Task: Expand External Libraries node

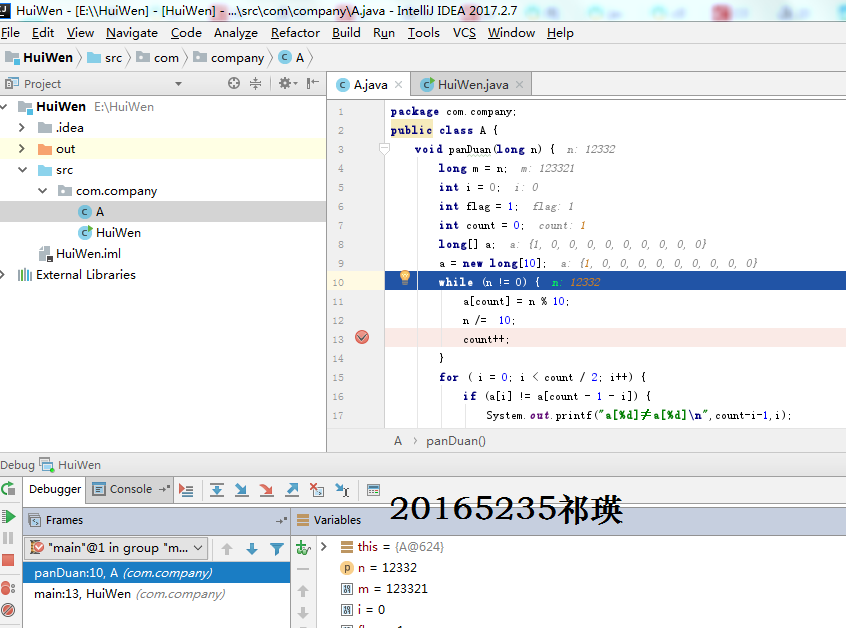Action: 3,275
